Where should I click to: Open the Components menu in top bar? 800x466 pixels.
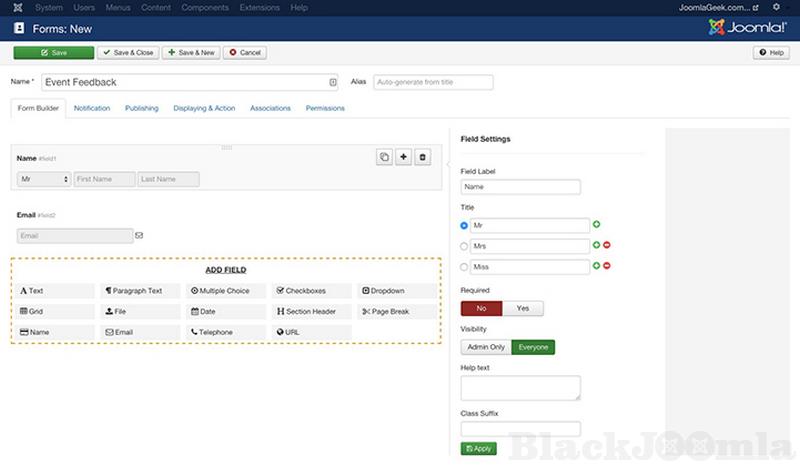(x=204, y=7)
